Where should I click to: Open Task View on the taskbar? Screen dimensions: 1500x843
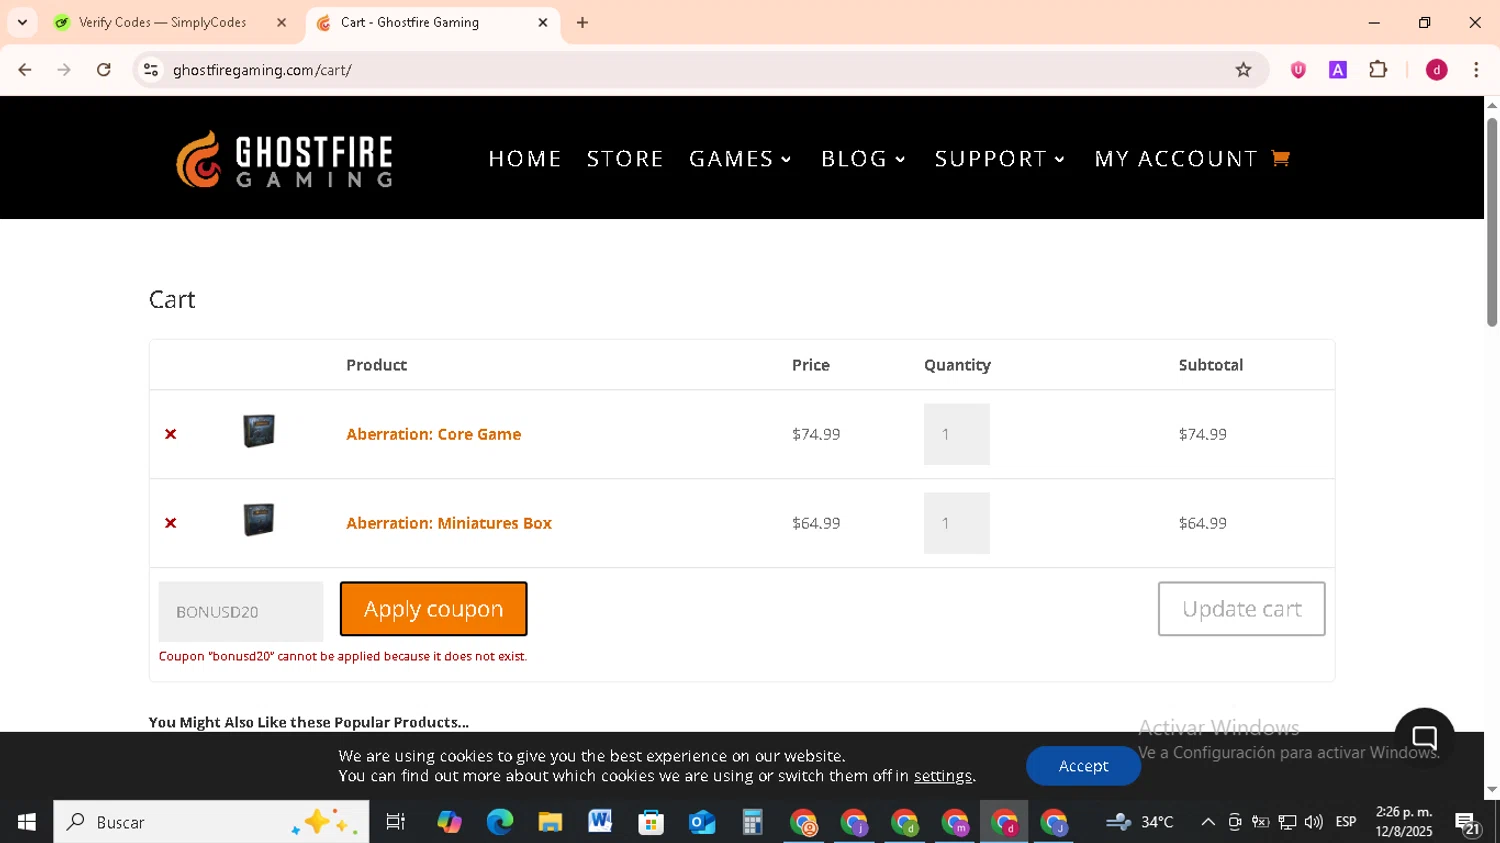(x=396, y=822)
